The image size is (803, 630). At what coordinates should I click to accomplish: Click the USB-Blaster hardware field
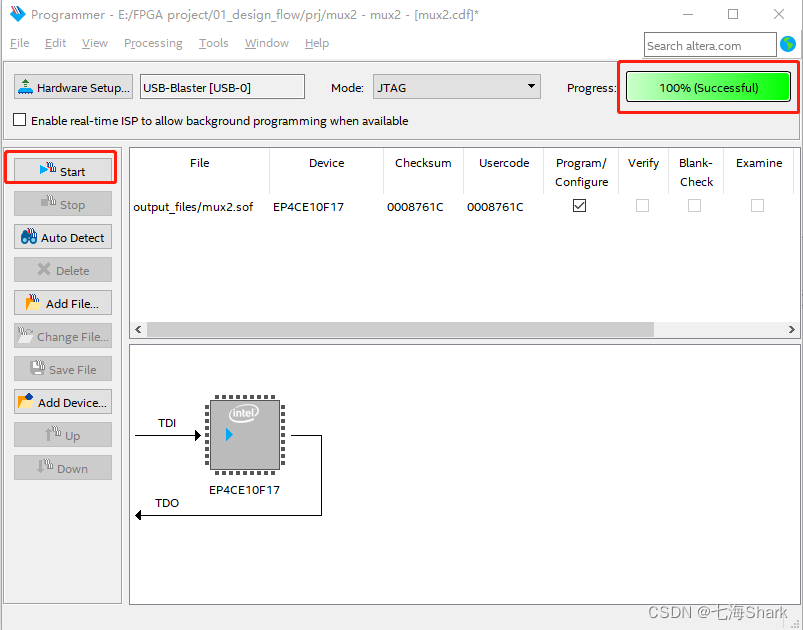(x=222, y=87)
